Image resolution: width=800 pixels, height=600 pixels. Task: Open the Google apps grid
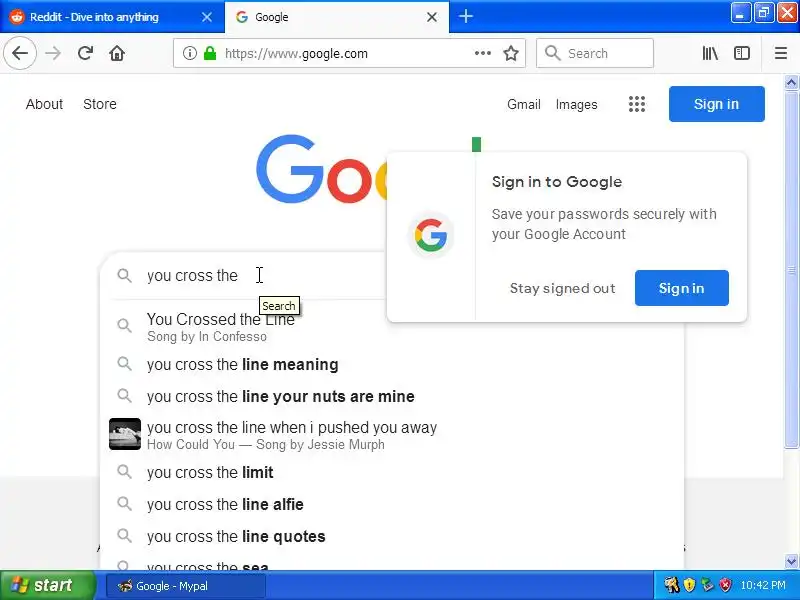coord(637,104)
